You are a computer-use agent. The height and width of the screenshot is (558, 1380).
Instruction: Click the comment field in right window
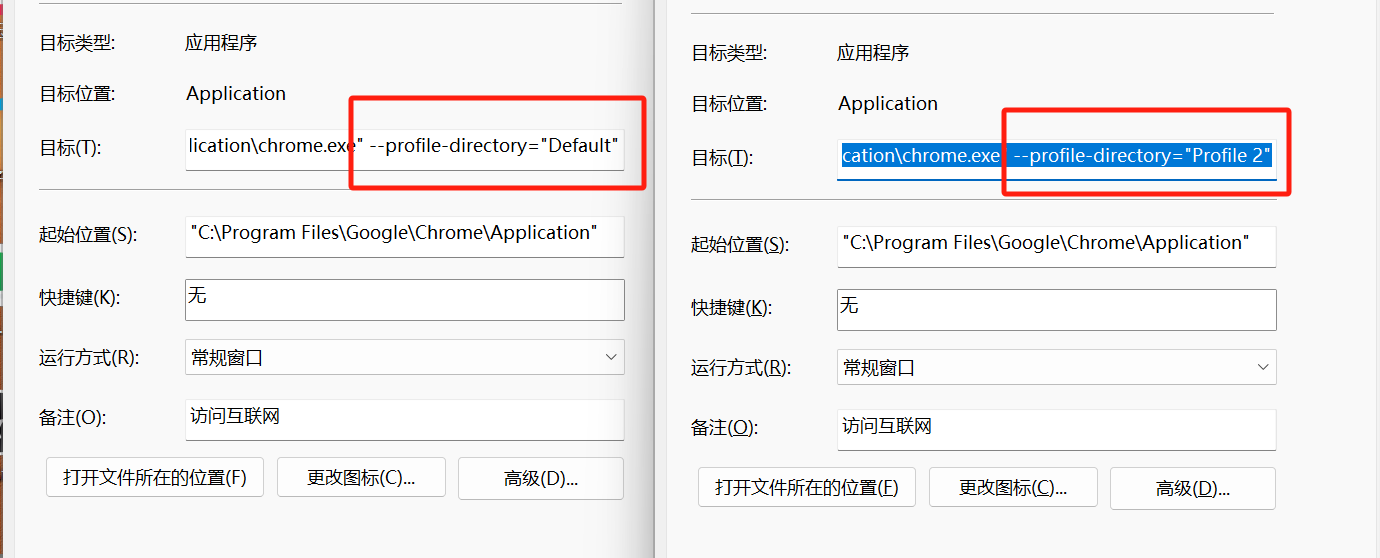tap(1057, 430)
